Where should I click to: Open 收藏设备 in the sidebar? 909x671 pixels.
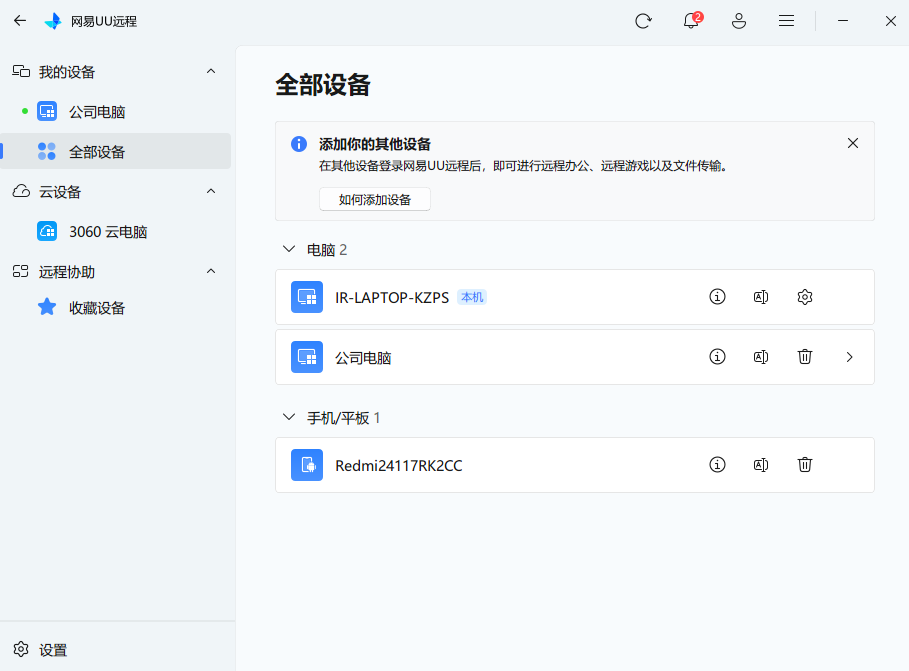pos(115,307)
